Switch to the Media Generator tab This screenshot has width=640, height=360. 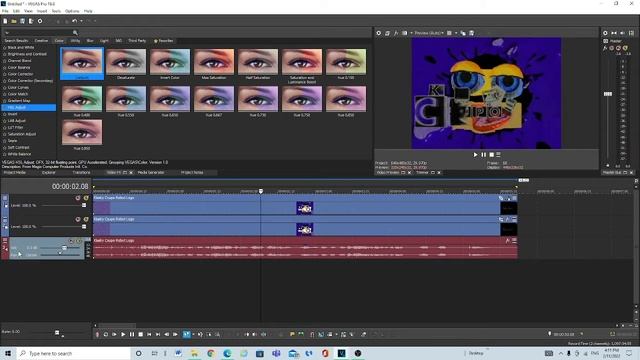tap(151, 173)
